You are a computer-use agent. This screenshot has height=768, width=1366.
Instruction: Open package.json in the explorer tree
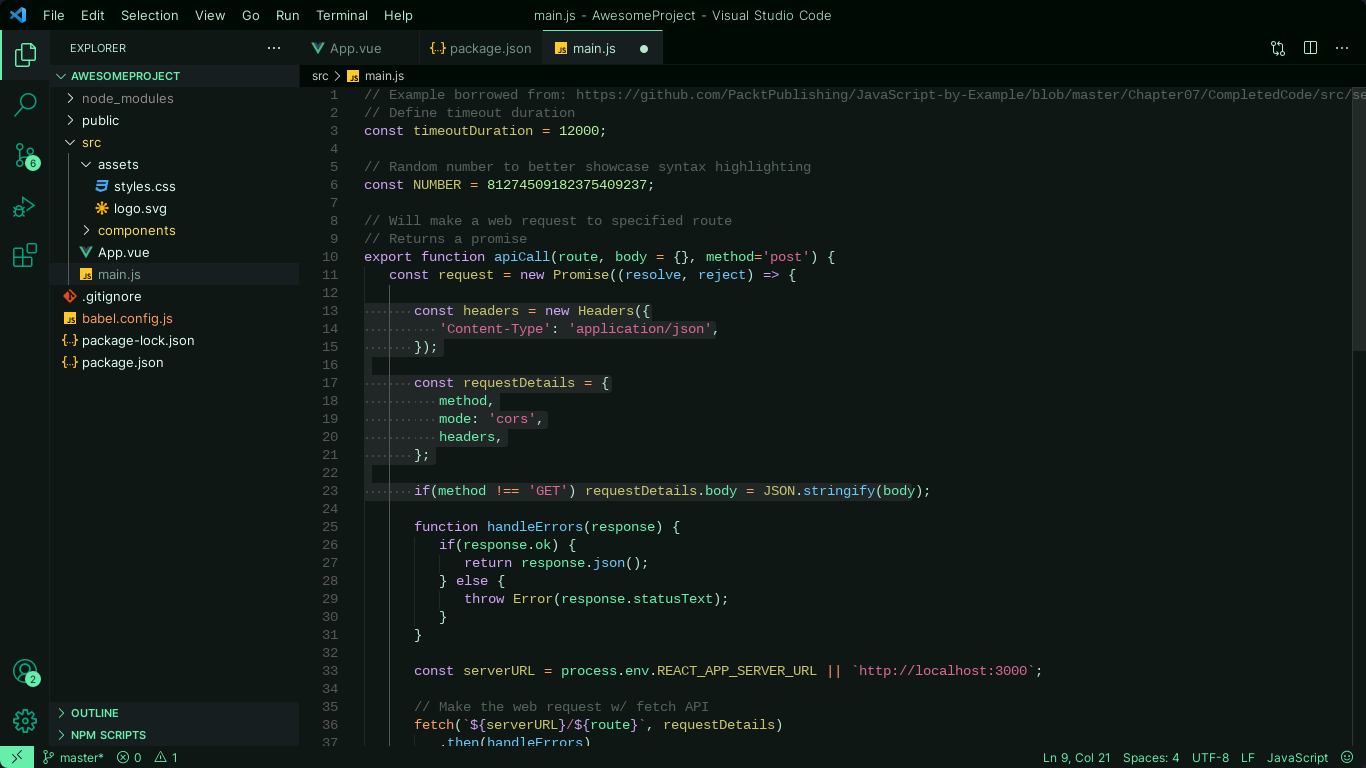tap(175, 362)
